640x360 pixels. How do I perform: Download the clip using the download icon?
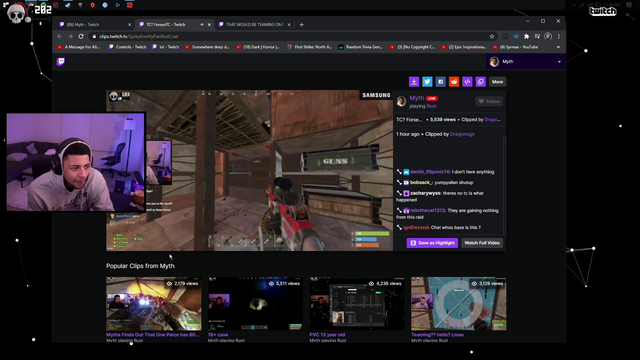pyautogui.click(x=414, y=82)
